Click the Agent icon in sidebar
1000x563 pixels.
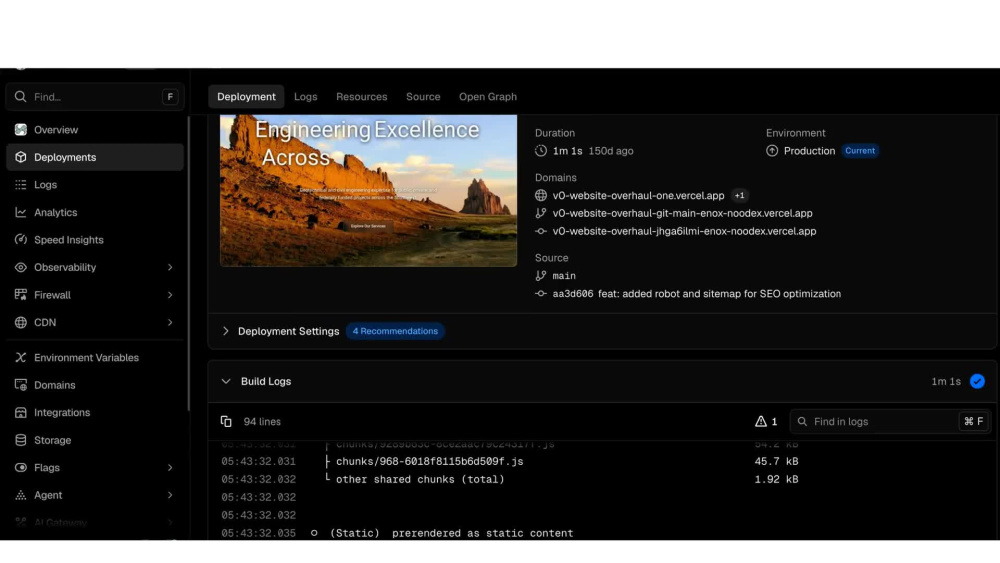pos(20,495)
